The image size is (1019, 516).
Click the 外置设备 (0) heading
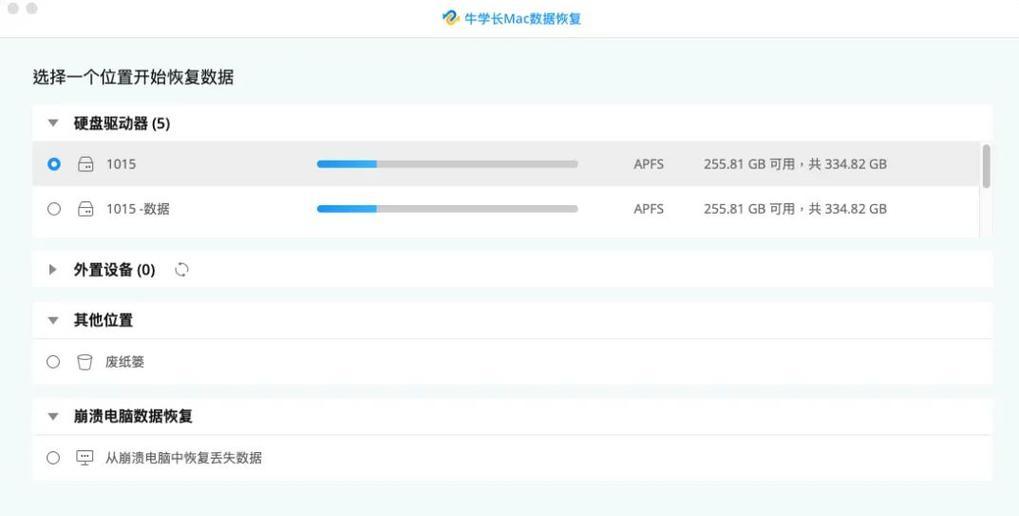pos(114,270)
